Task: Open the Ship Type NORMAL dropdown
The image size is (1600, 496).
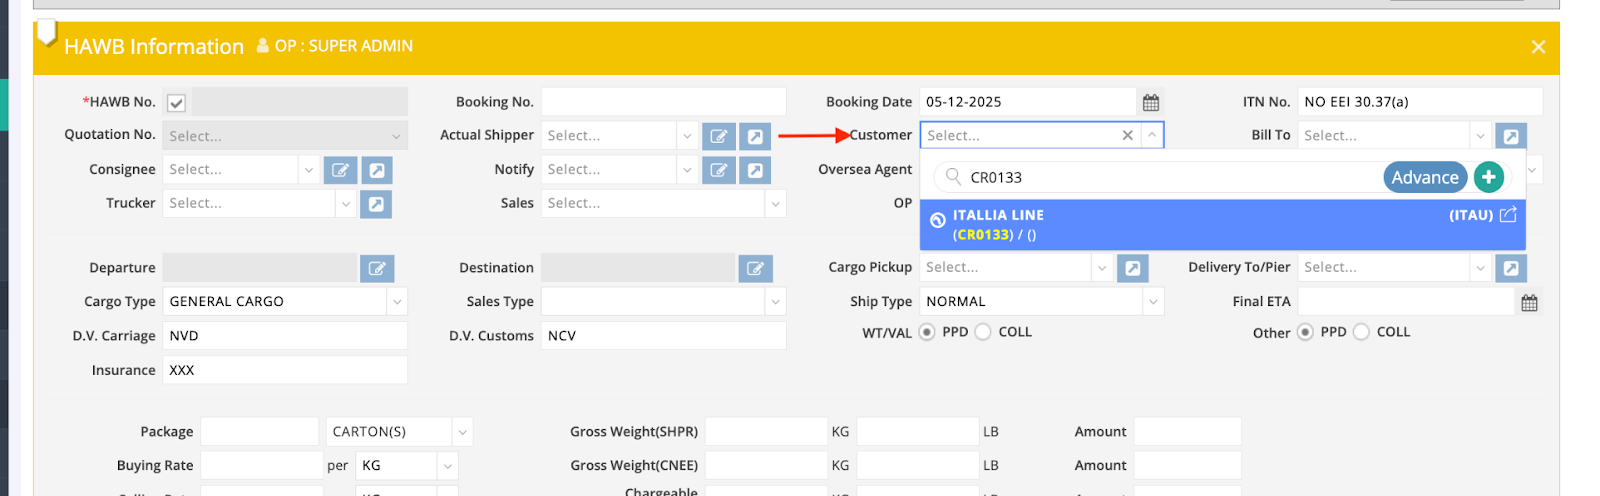Action: point(1153,302)
